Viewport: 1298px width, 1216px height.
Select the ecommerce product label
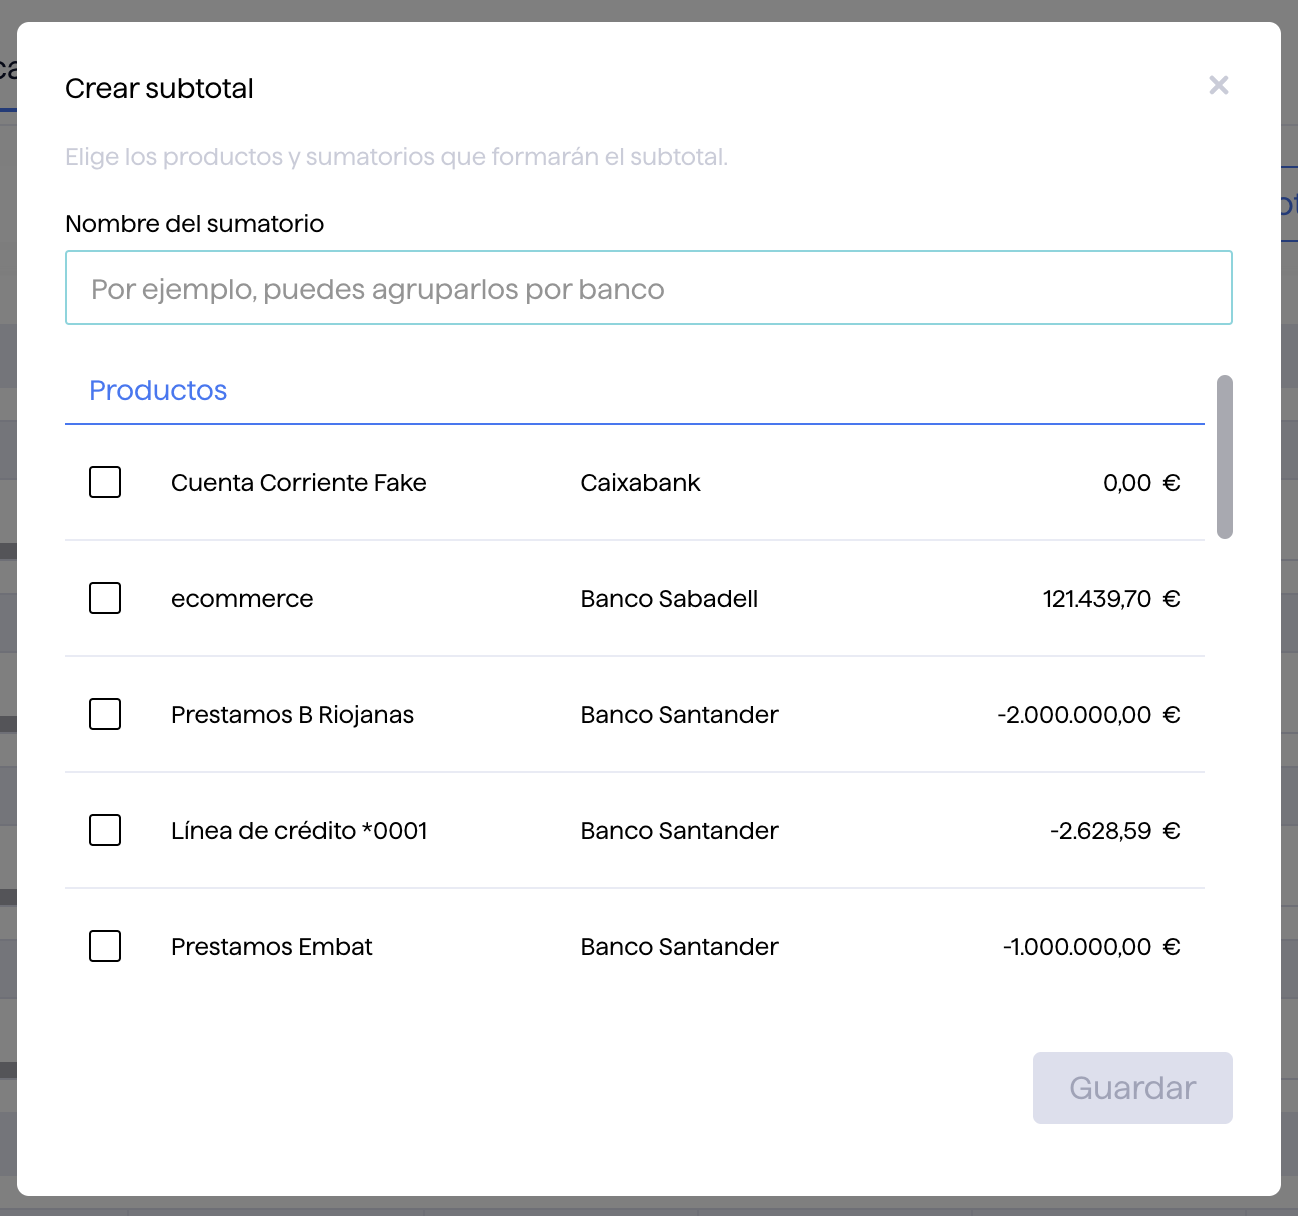click(242, 599)
